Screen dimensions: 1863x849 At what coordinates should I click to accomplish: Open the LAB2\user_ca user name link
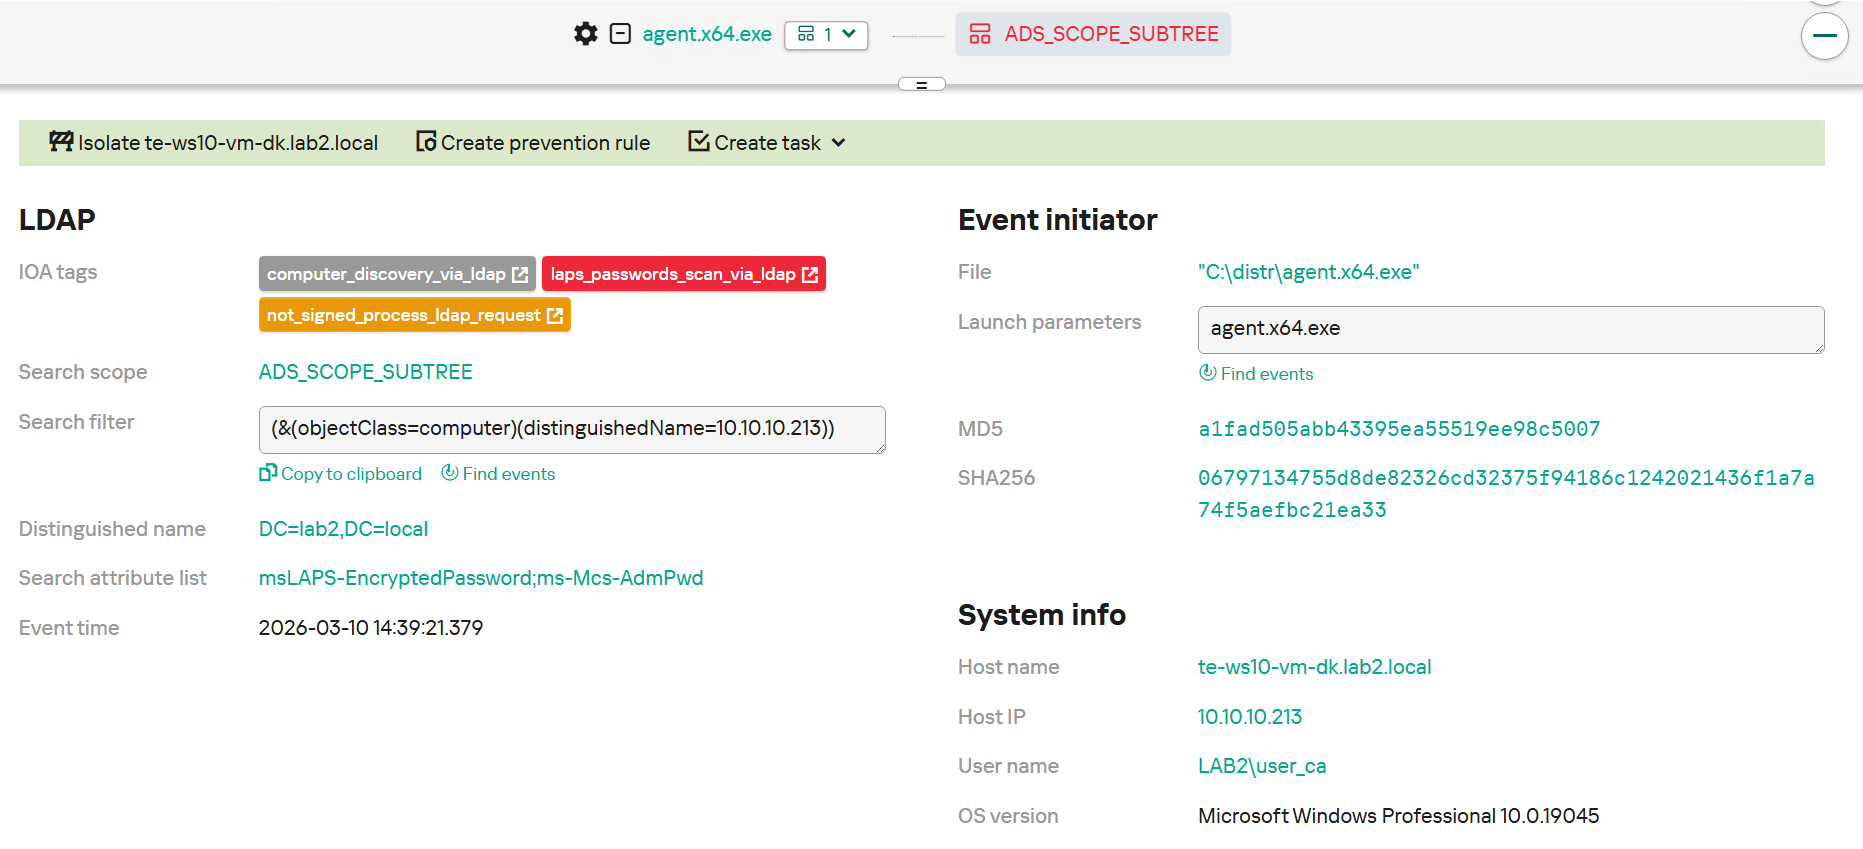(x=1261, y=766)
